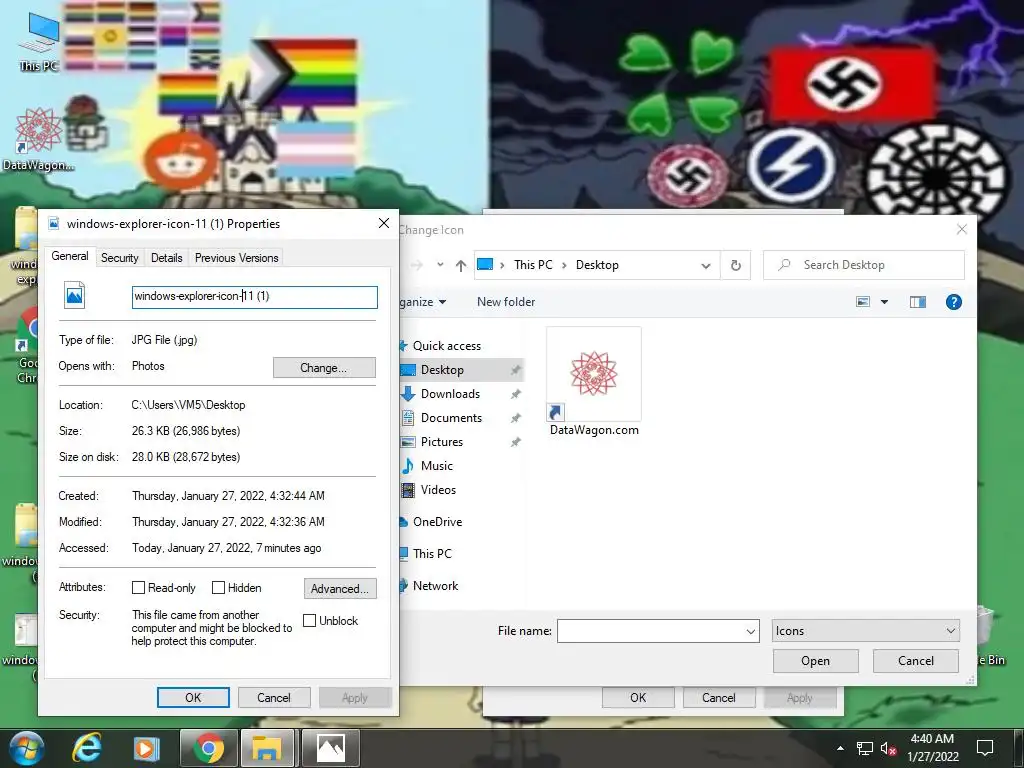Click Cancel in the file Properties window

pyautogui.click(x=274, y=697)
